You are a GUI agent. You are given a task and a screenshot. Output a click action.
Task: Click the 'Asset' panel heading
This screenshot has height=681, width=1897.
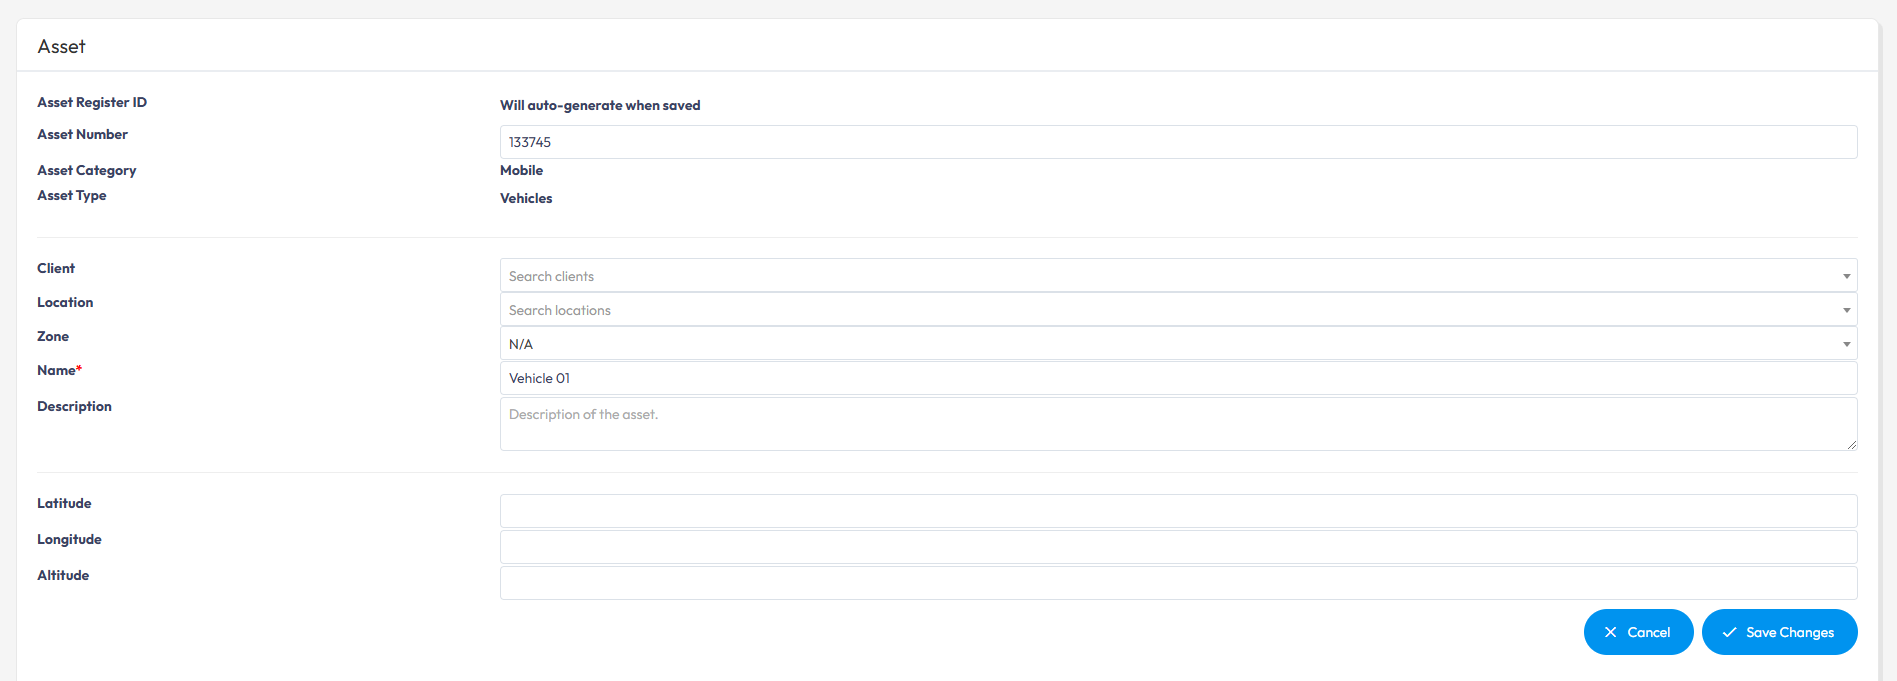tap(61, 46)
